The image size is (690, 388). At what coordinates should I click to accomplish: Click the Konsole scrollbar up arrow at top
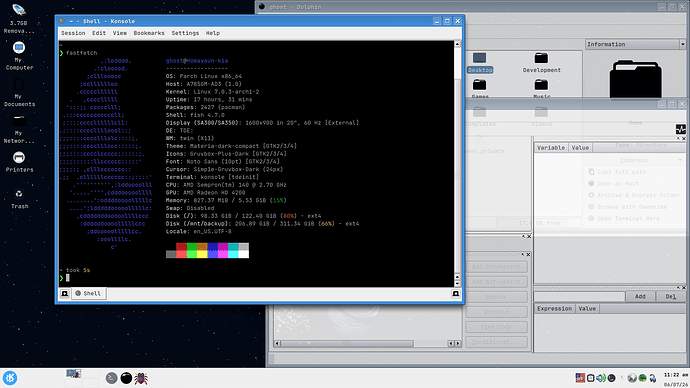coord(457,44)
